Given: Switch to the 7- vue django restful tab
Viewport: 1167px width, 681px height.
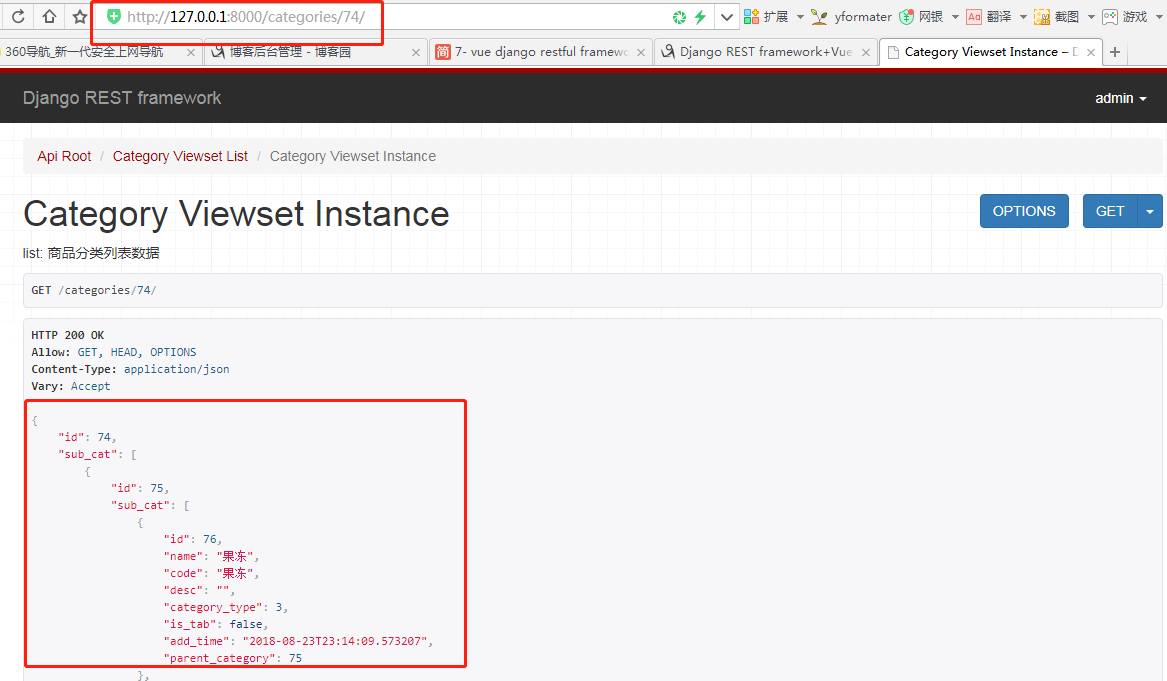Looking at the screenshot, I should (x=542, y=52).
